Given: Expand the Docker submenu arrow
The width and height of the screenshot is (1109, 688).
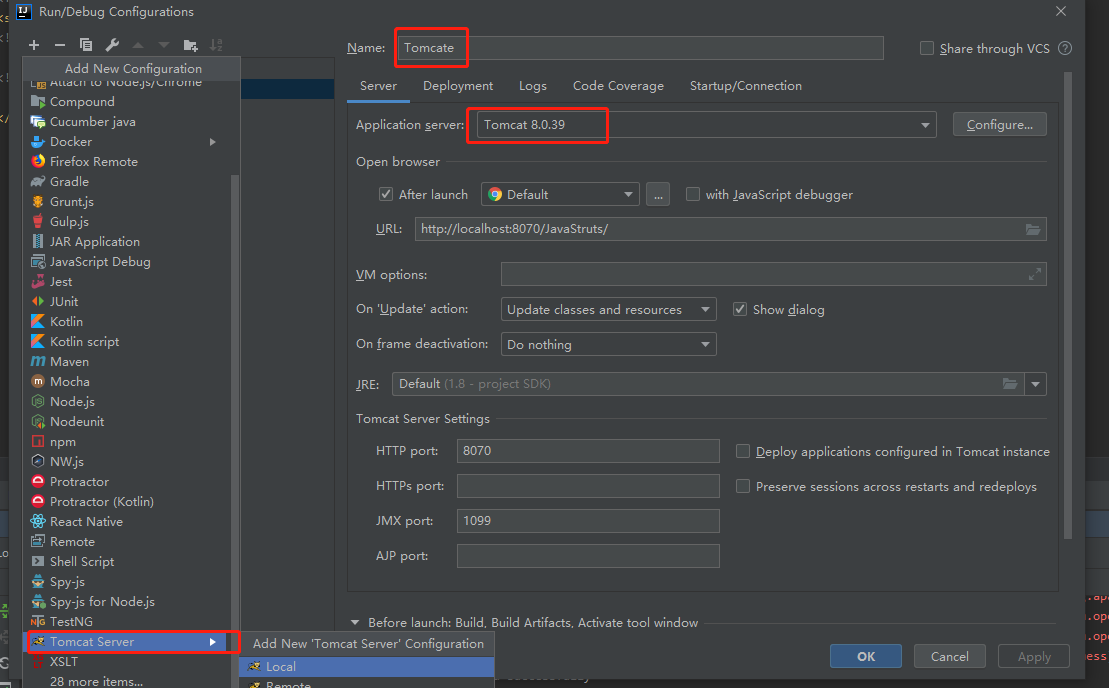Looking at the screenshot, I should tap(212, 142).
